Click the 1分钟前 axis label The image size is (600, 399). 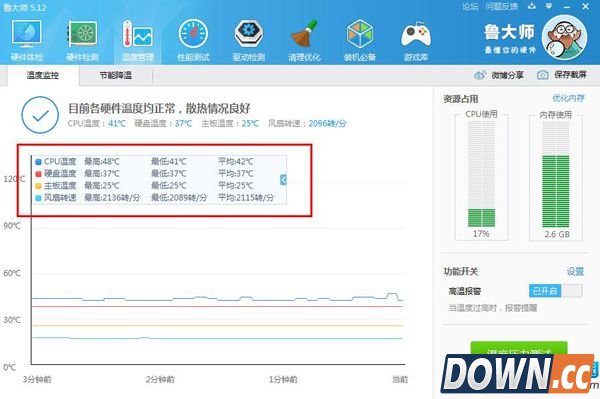pos(283,379)
